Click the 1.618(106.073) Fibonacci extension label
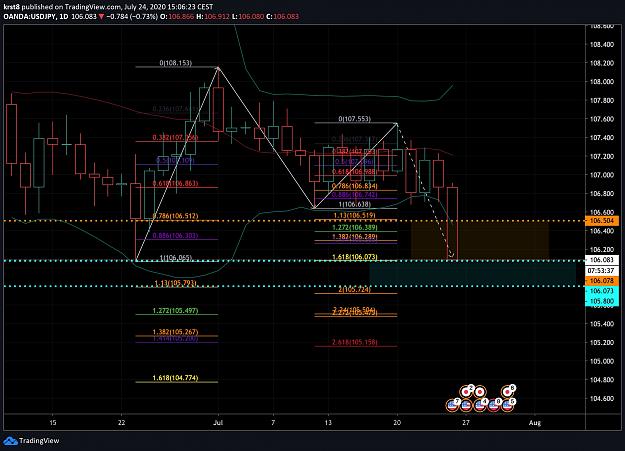 pyautogui.click(x=354, y=257)
